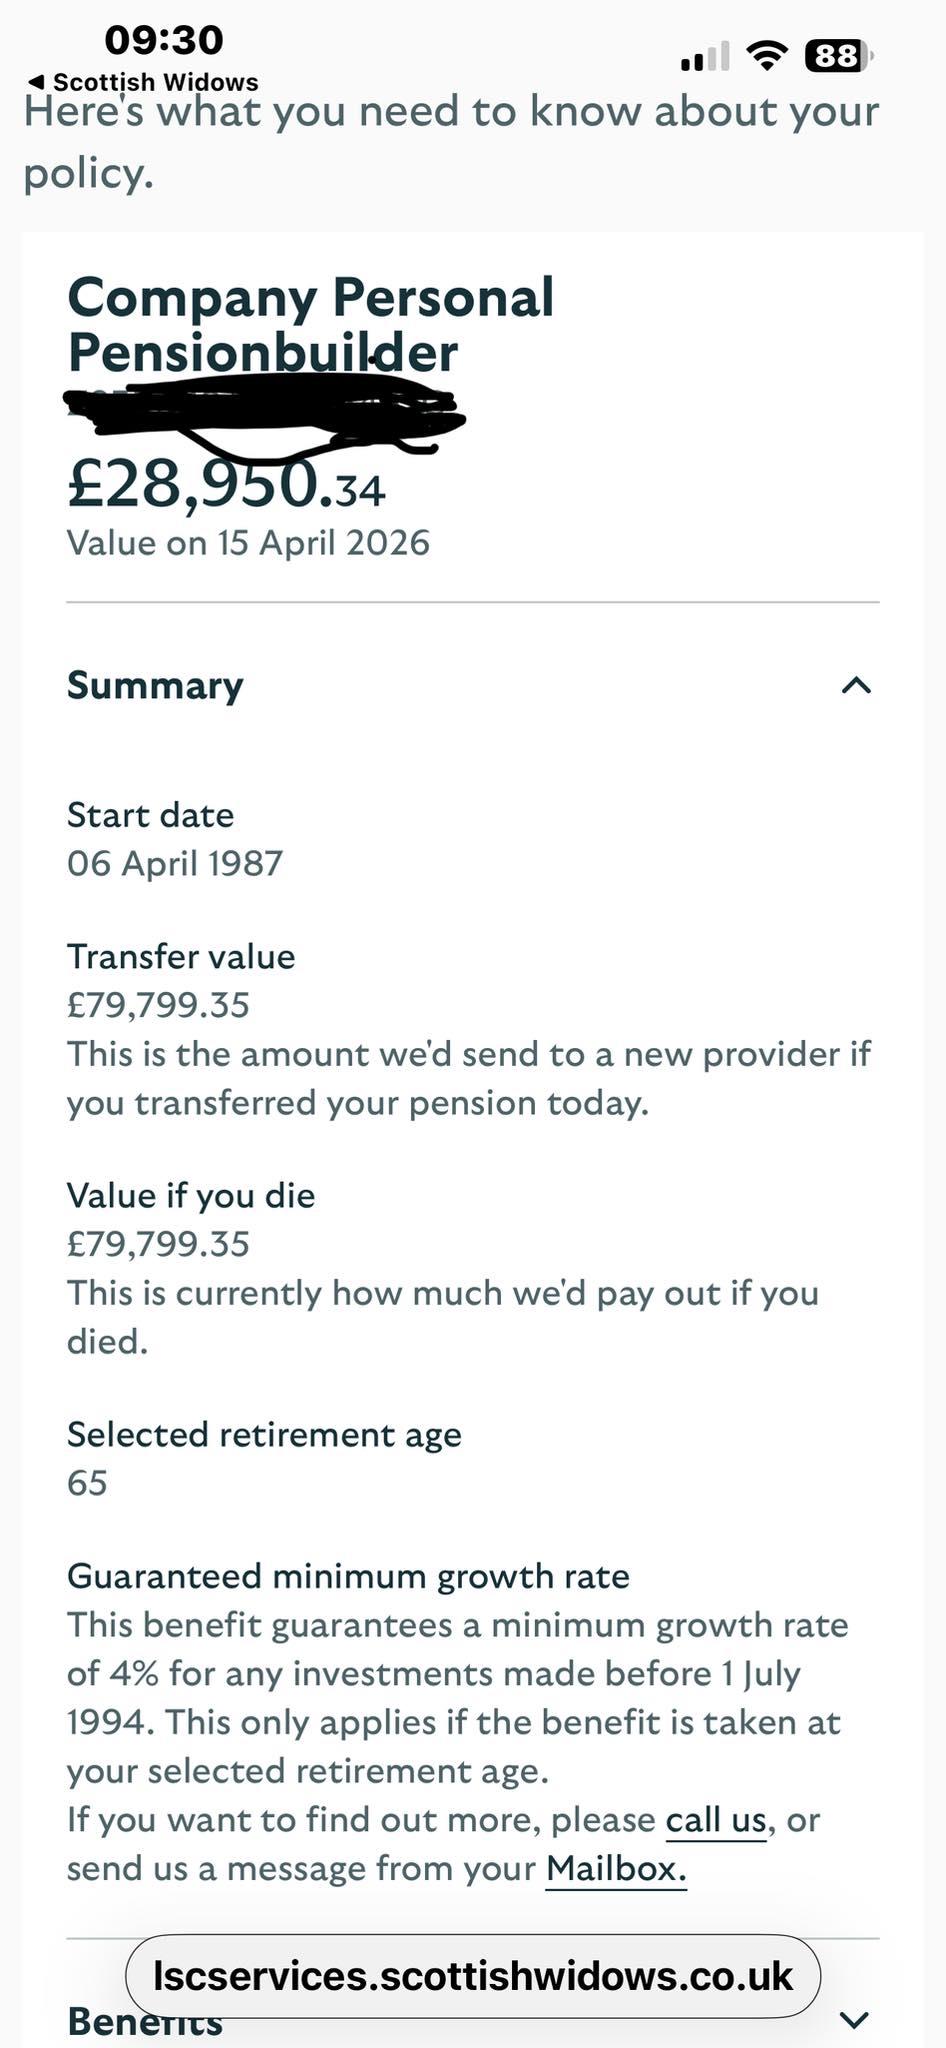946x2048 pixels.
Task: Tap the 09:30 clock in status bar
Action: (x=164, y=40)
